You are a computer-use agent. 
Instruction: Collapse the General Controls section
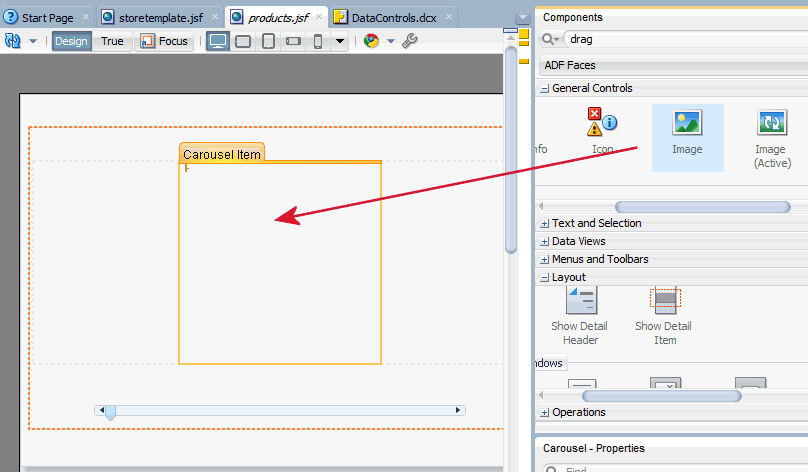pyautogui.click(x=544, y=89)
